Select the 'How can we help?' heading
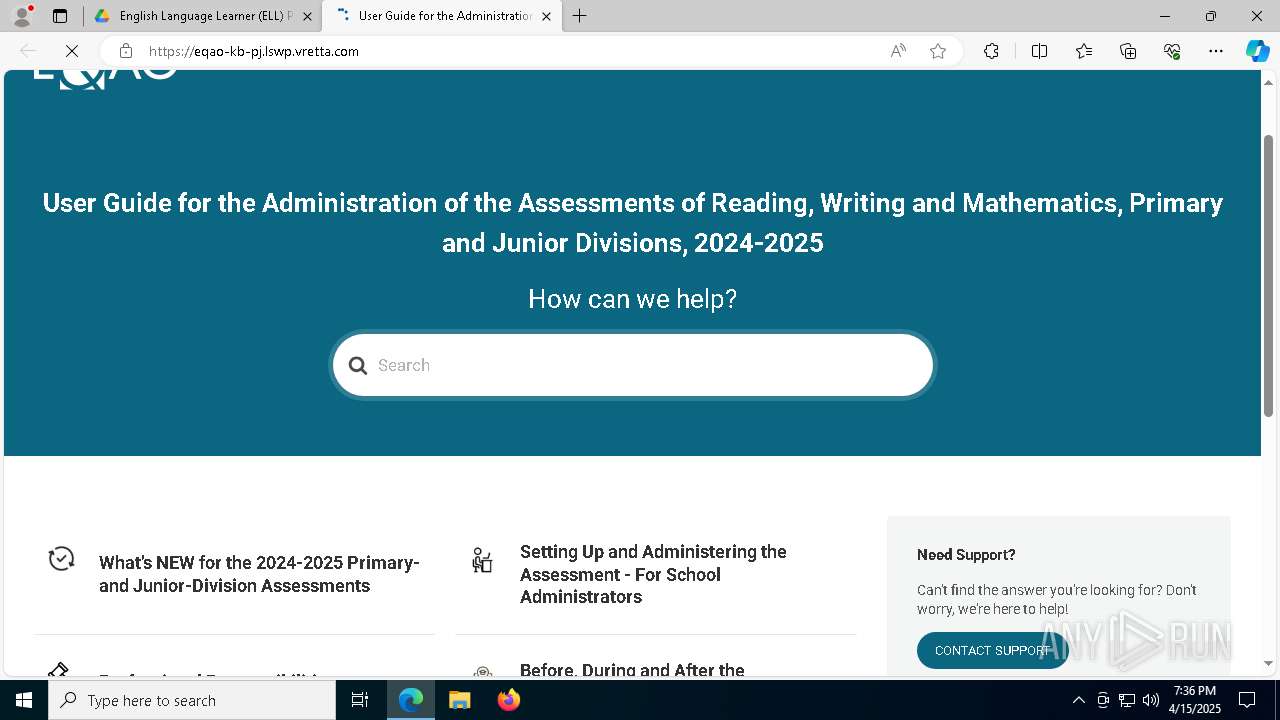 pyautogui.click(x=632, y=299)
